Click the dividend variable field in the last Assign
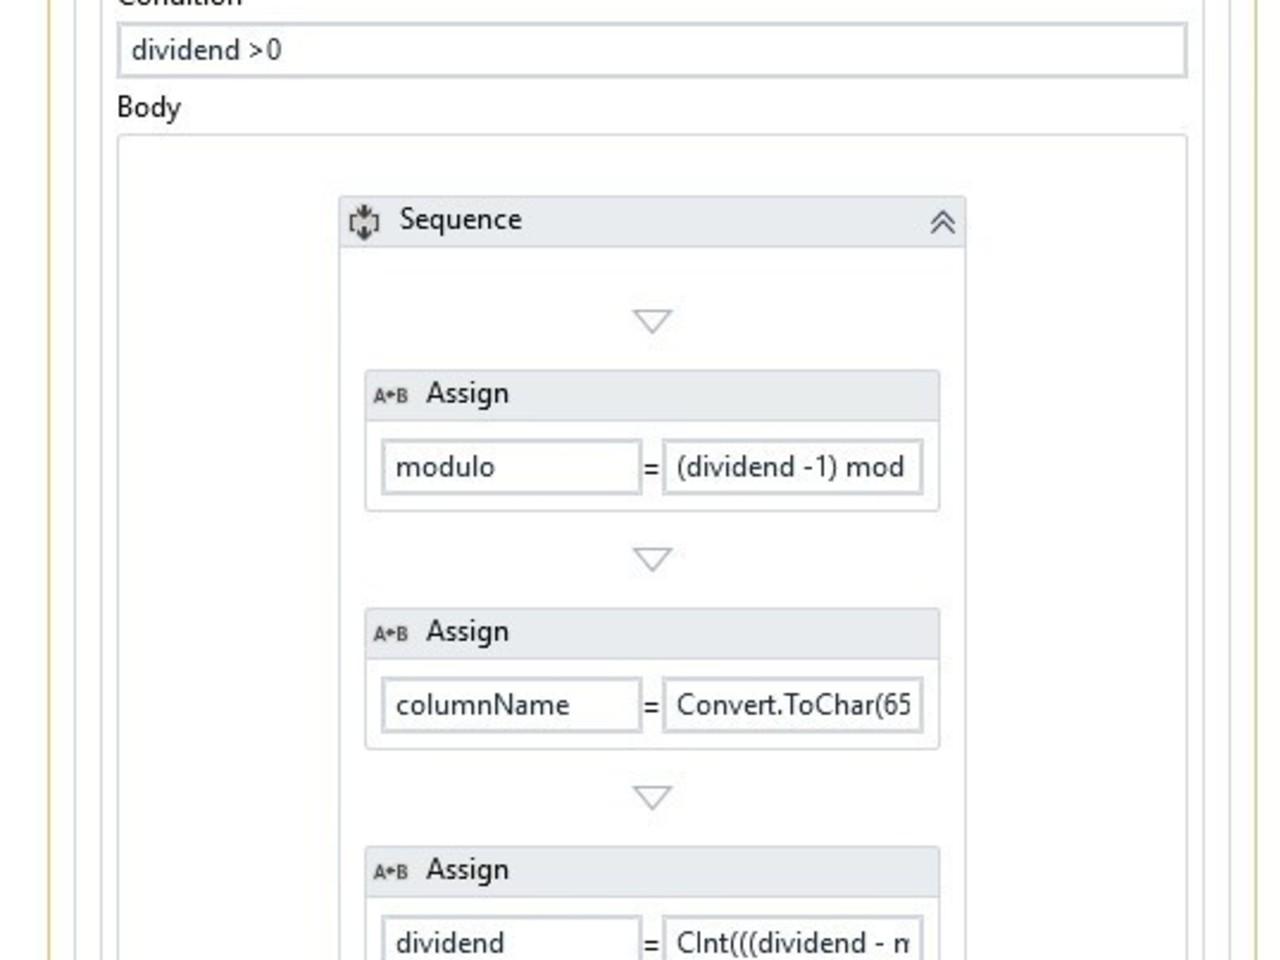1280x960 pixels. [x=511, y=942]
